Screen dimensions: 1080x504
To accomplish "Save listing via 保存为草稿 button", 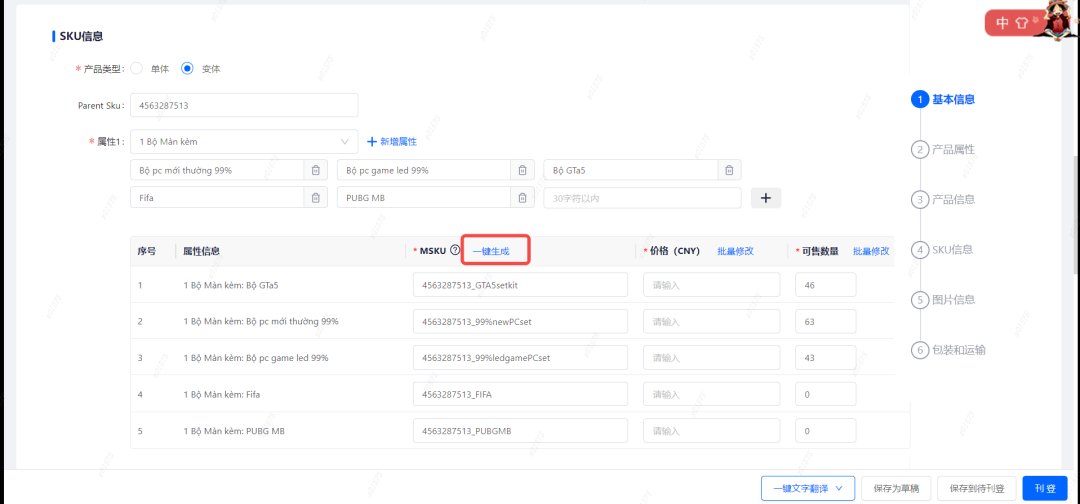I will [896, 489].
